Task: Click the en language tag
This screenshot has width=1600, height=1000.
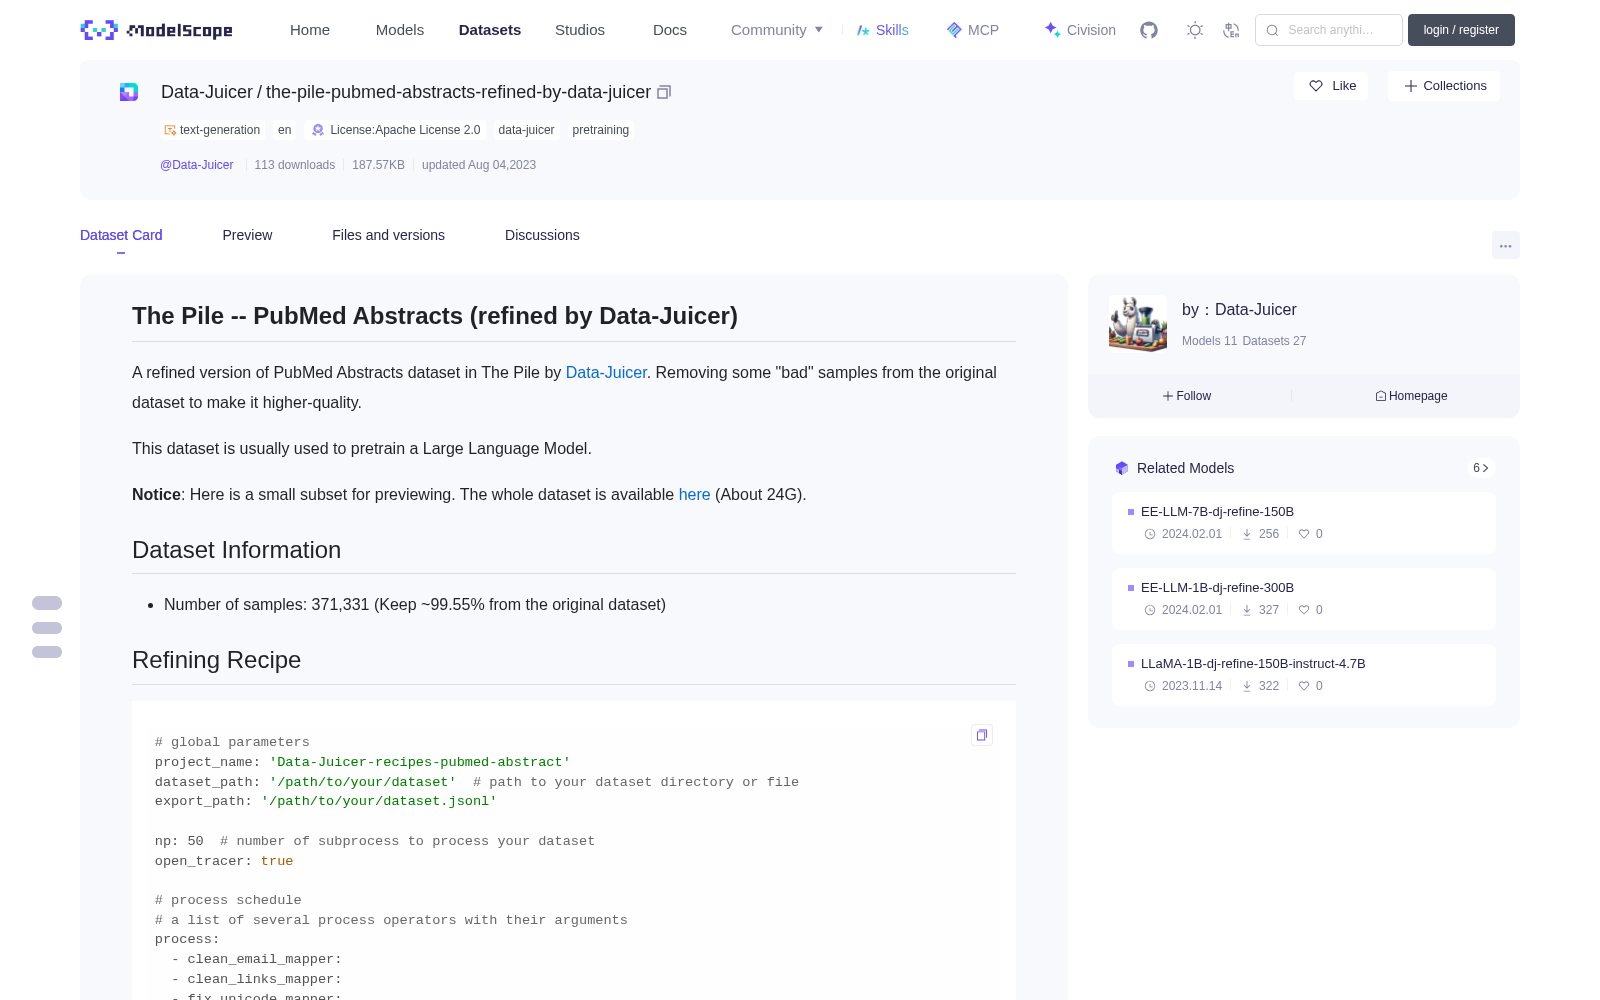Action: coord(285,130)
